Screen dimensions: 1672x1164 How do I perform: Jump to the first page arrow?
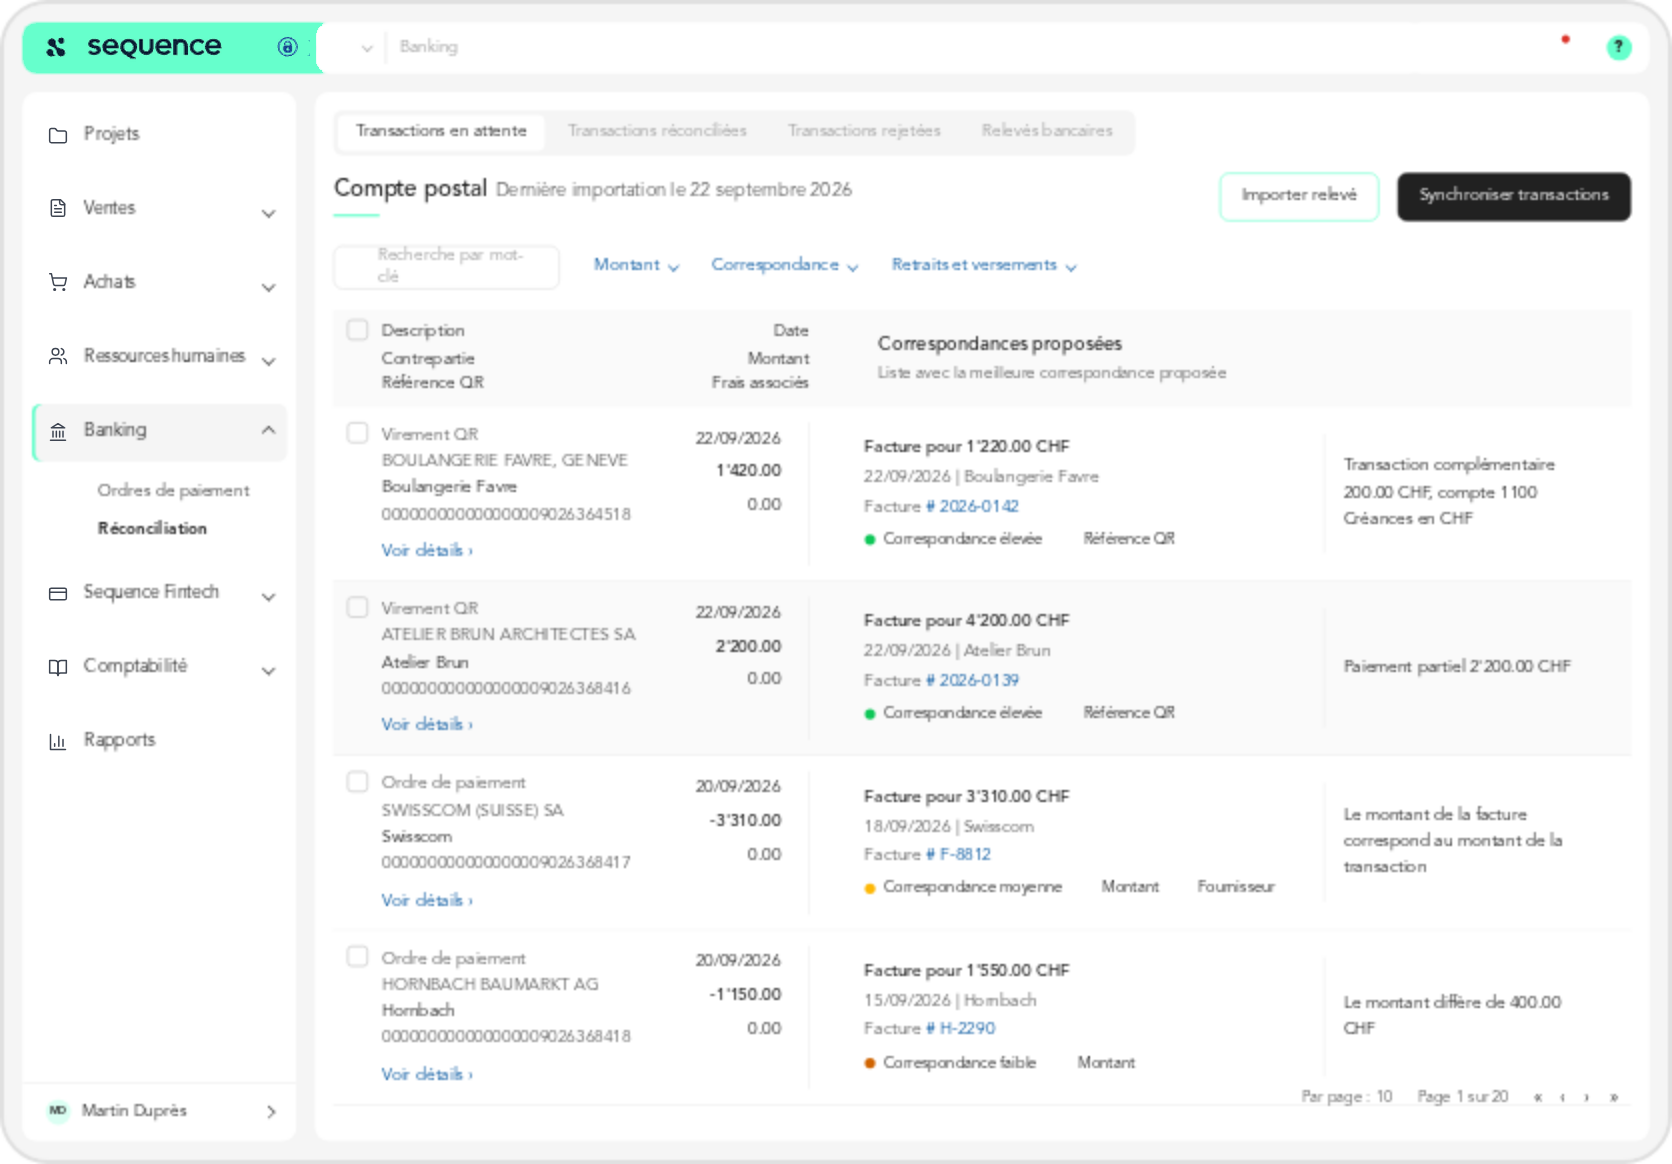[x=1537, y=1097]
